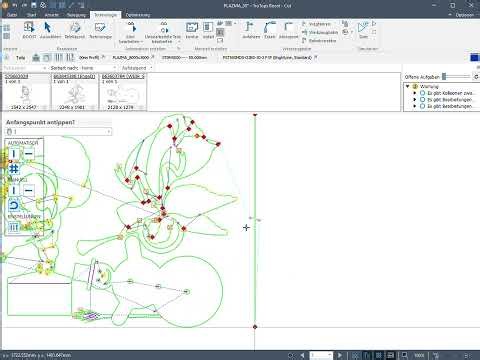Click the rotate arrow tool in floating palette

pos(14,205)
